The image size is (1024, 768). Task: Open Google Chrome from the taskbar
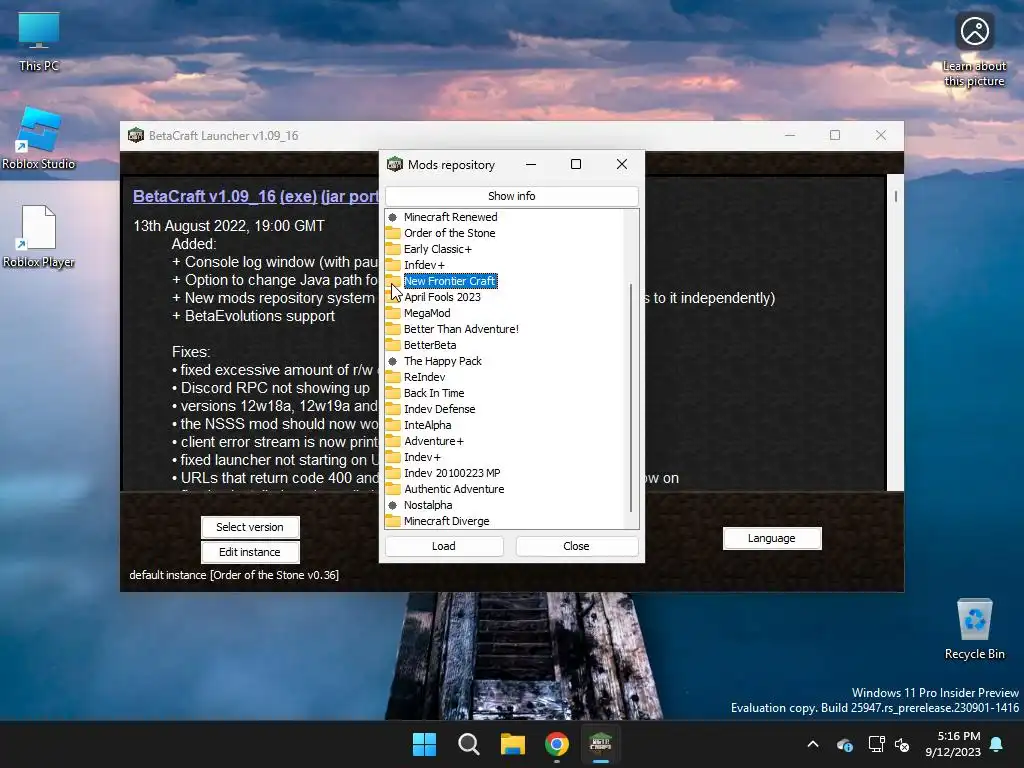pyautogui.click(x=556, y=744)
